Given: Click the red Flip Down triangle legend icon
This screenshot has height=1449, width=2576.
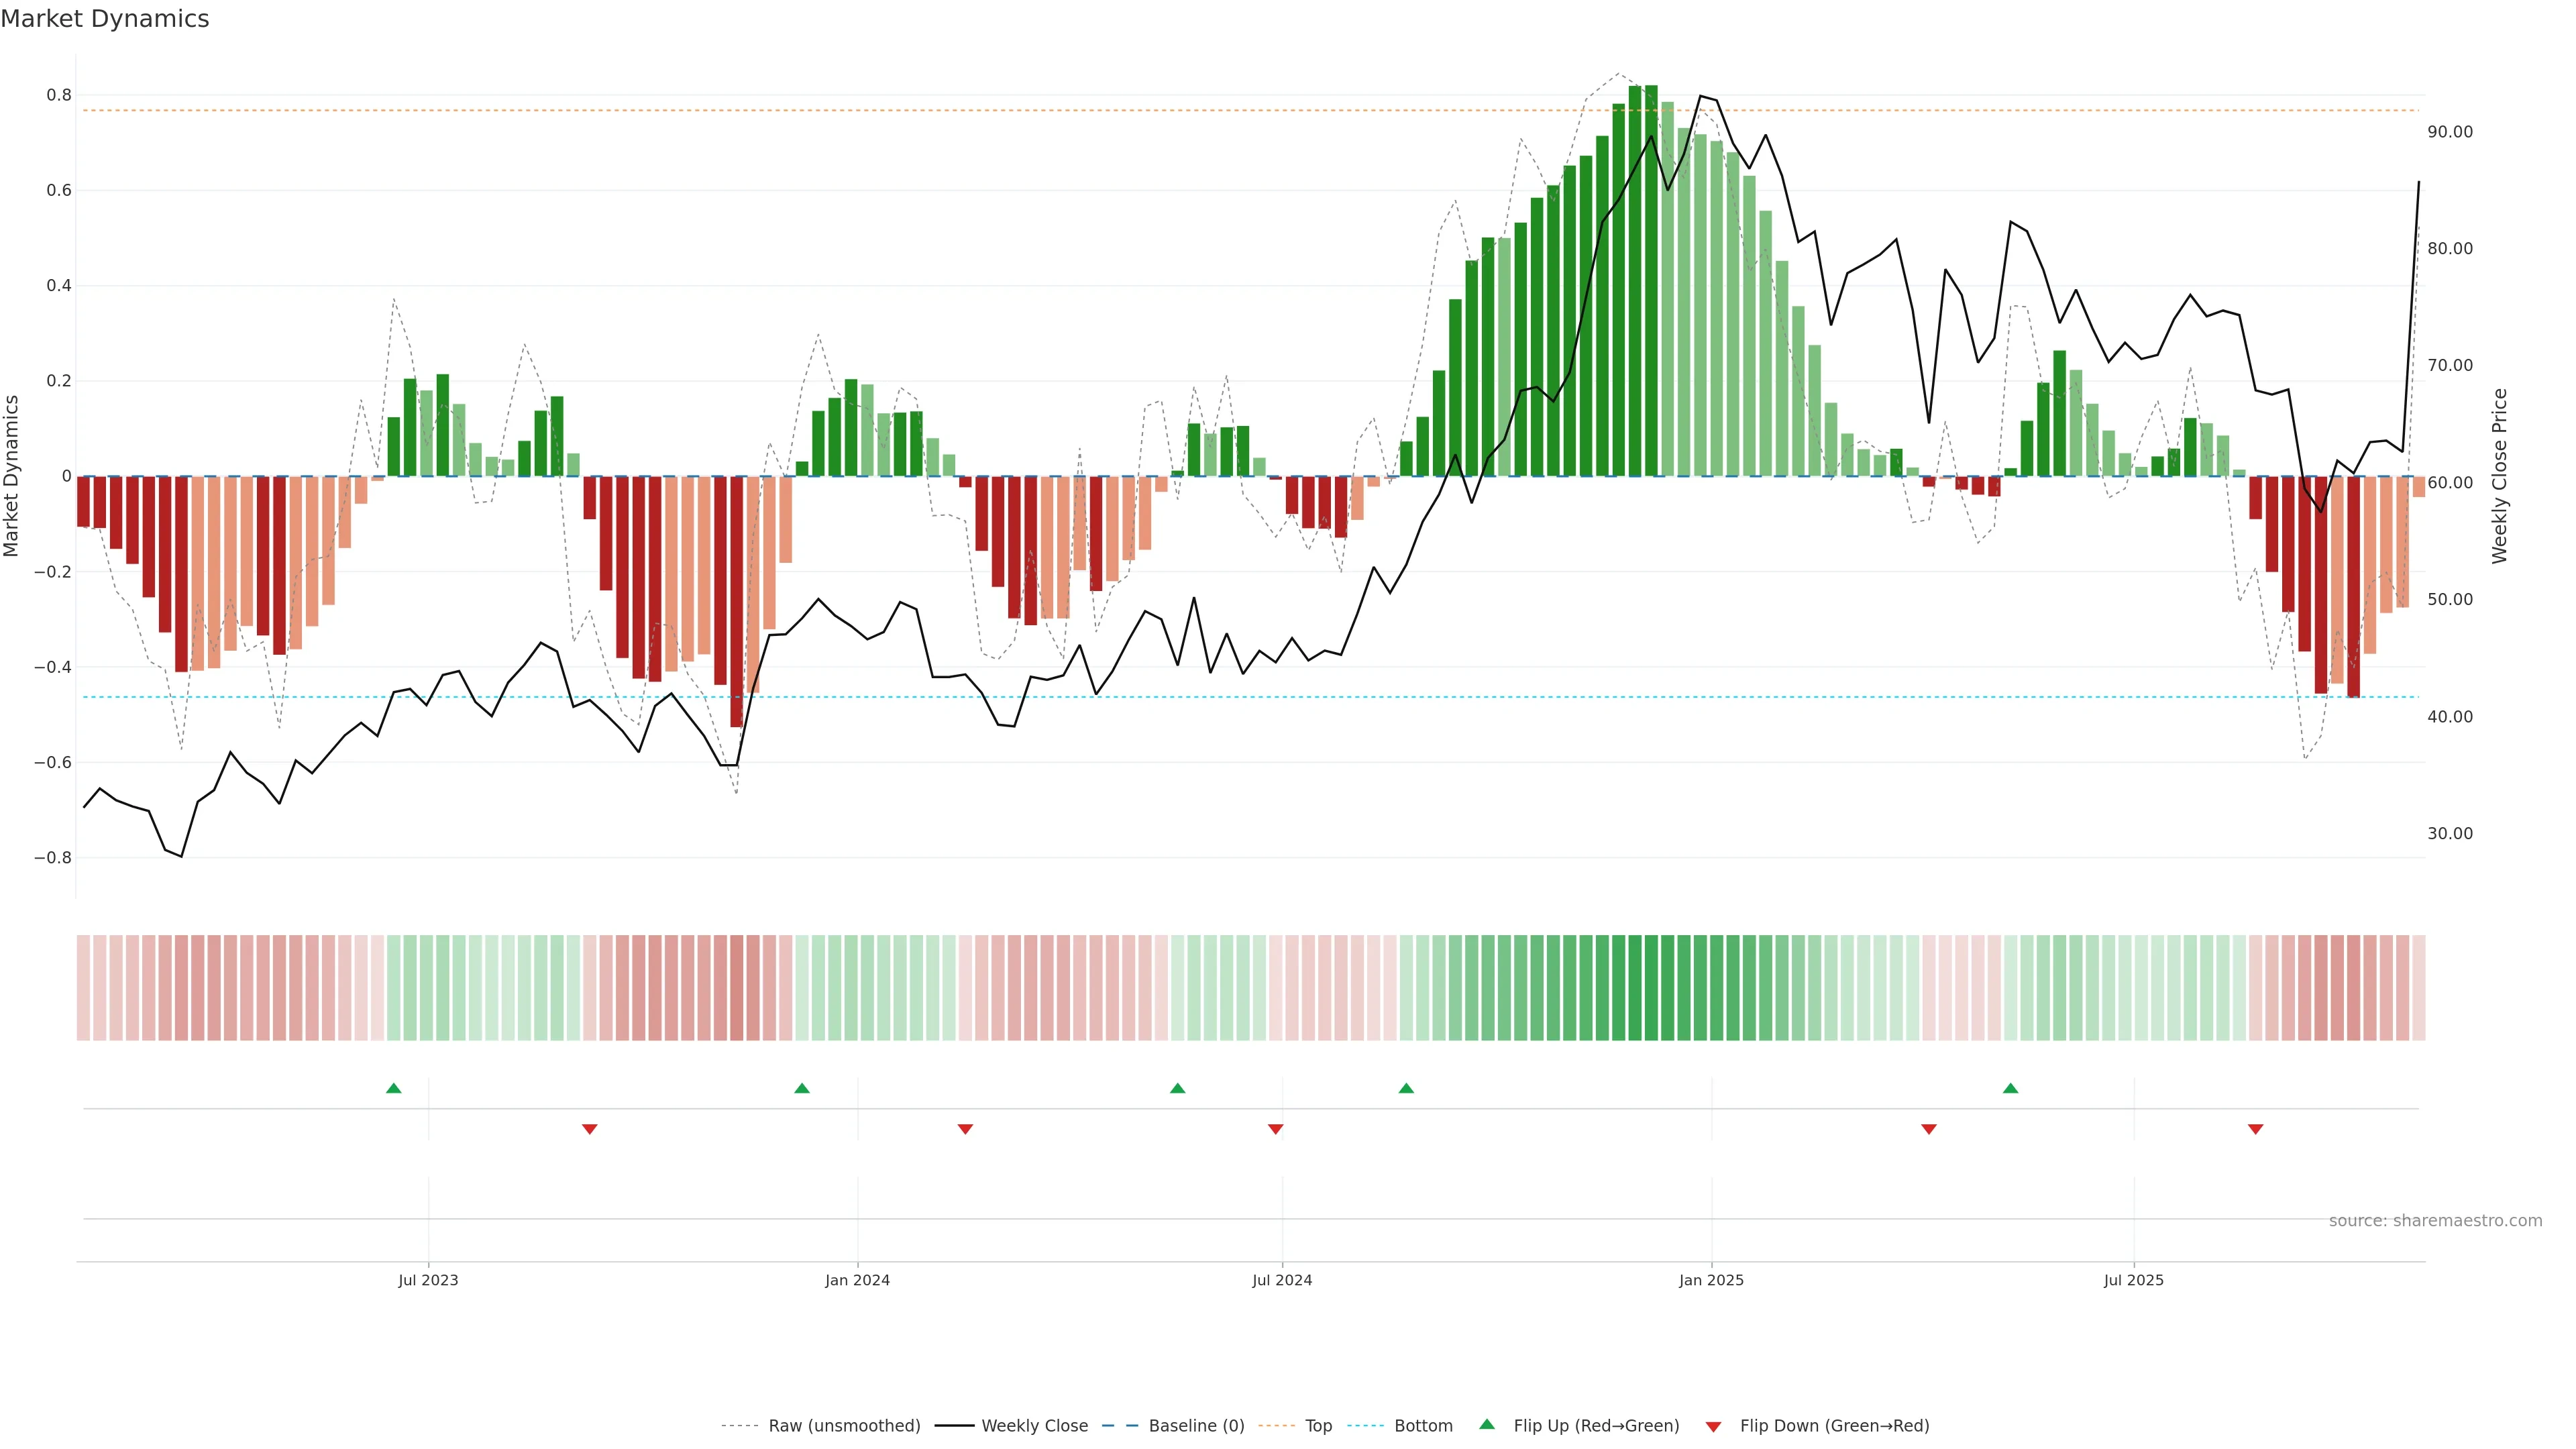Looking at the screenshot, I should [1713, 1427].
